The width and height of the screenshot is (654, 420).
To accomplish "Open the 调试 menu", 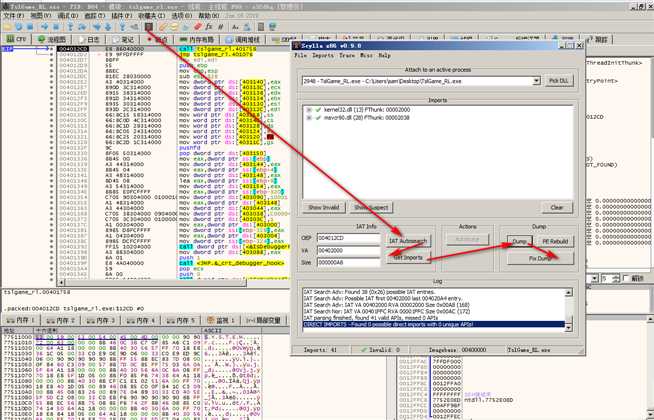I will [68, 16].
